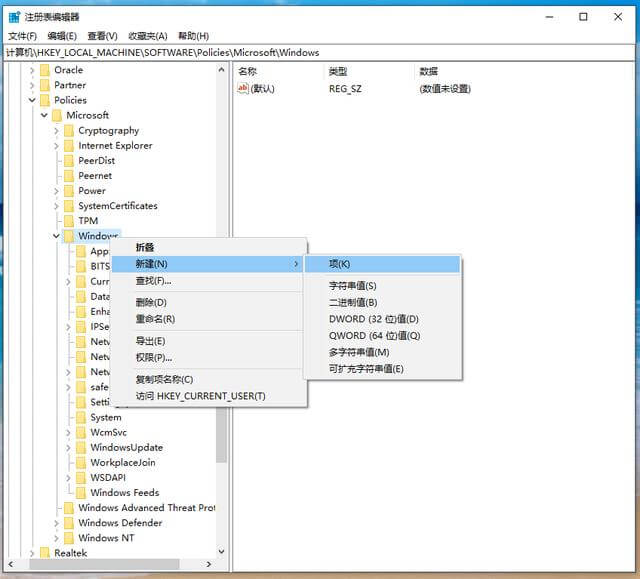Select 导出(E) in the context menu
The image size is (640, 579).
coord(151,341)
